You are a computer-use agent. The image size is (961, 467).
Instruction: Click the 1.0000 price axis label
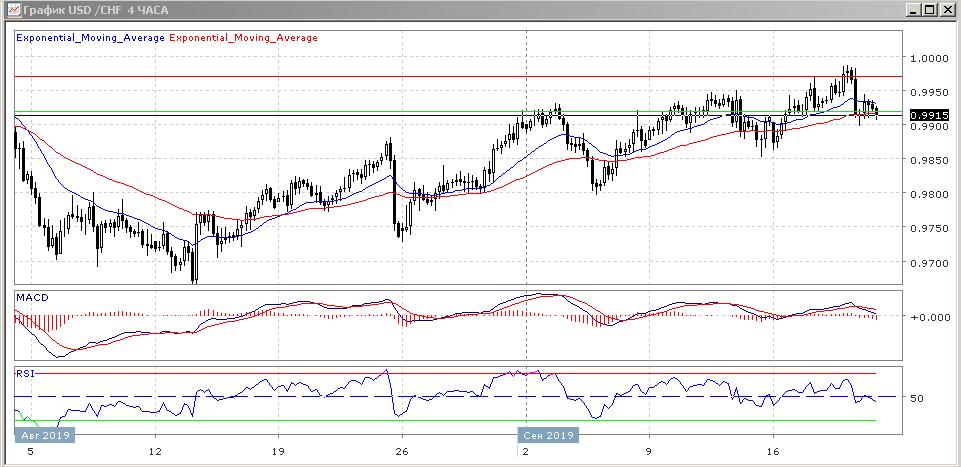[930, 58]
